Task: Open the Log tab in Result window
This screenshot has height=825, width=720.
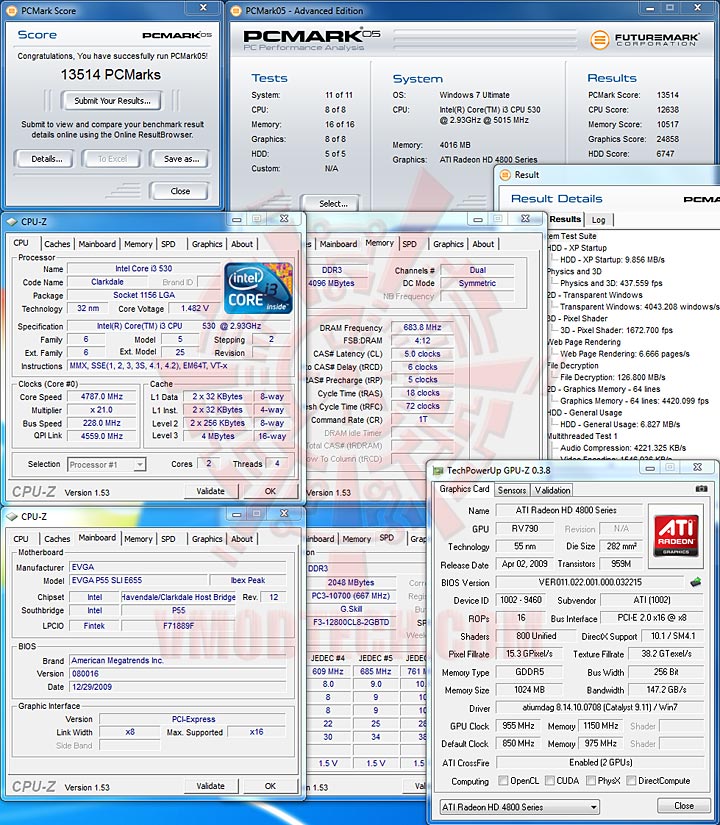Action: pyautogui.click(x=598, y=220)
